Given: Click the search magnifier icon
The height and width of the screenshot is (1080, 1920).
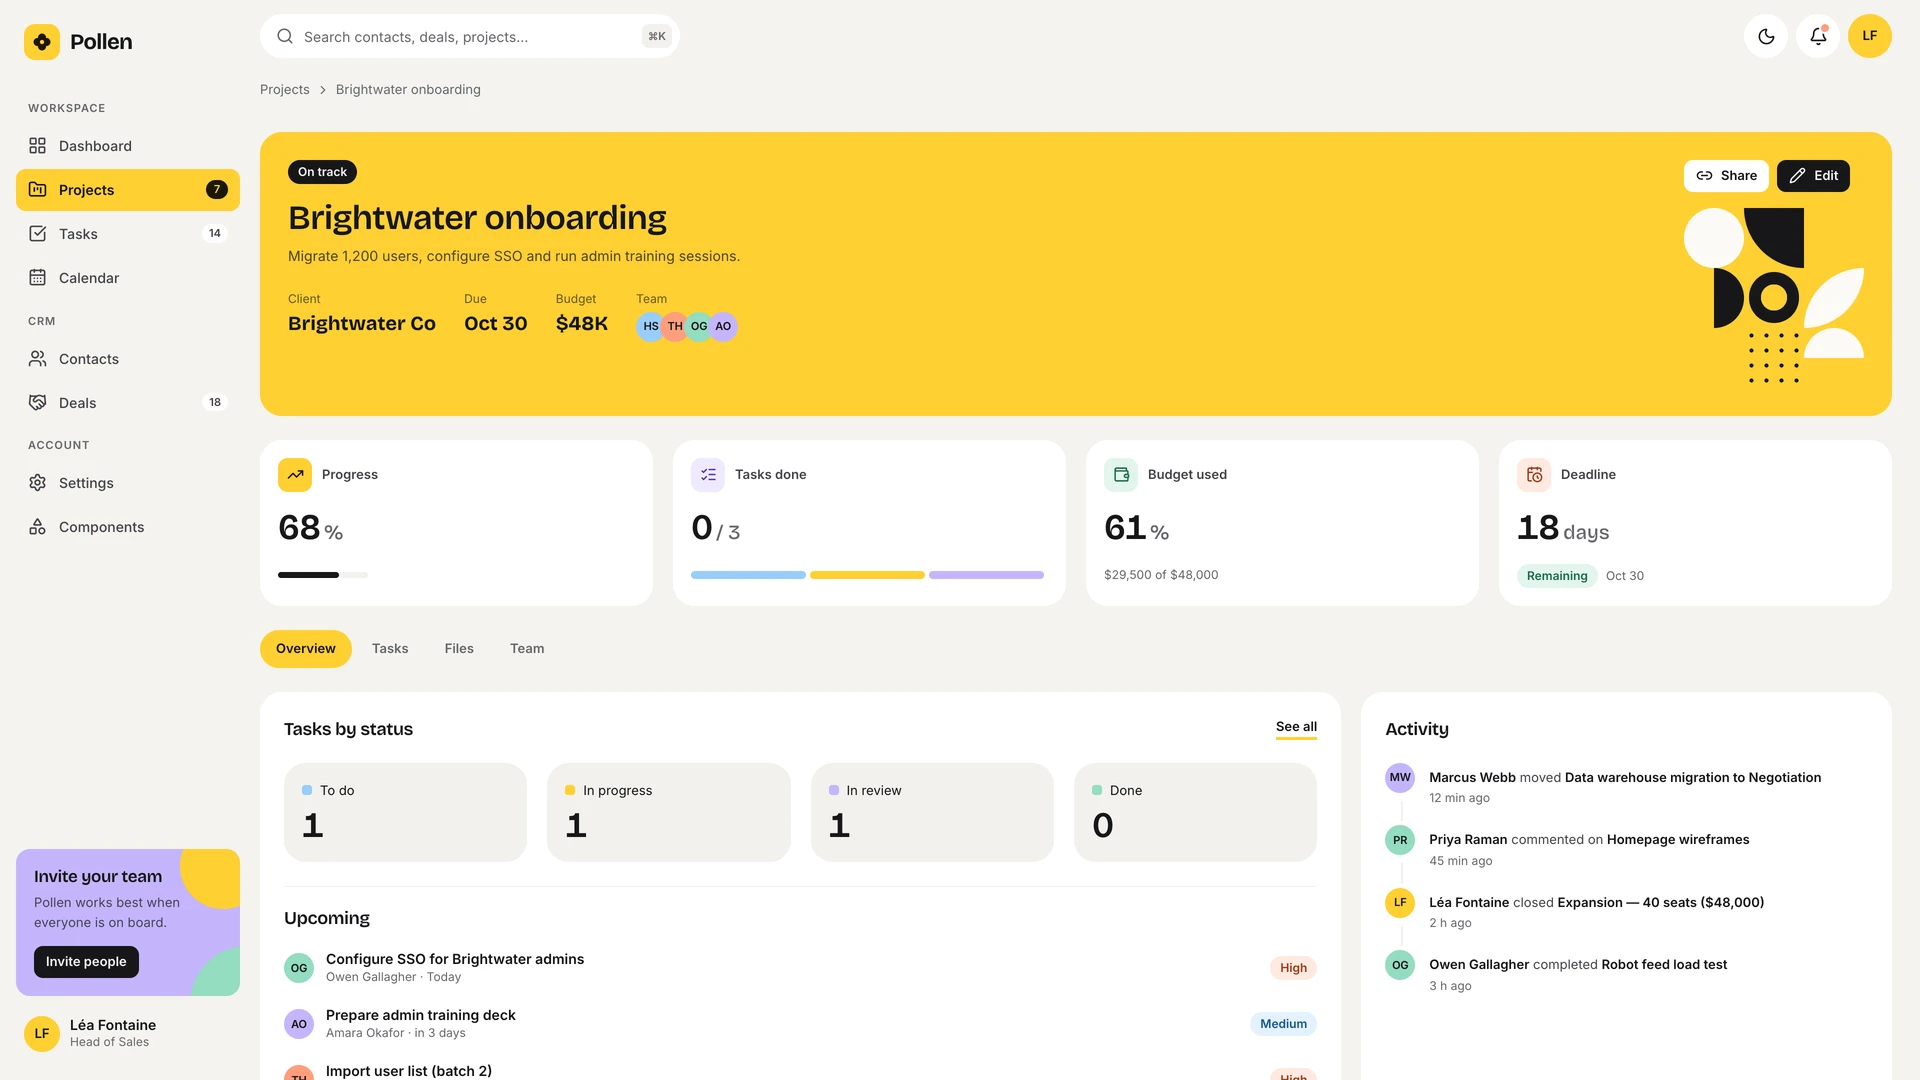Looking at the screenshot, I should click(285, 36).
